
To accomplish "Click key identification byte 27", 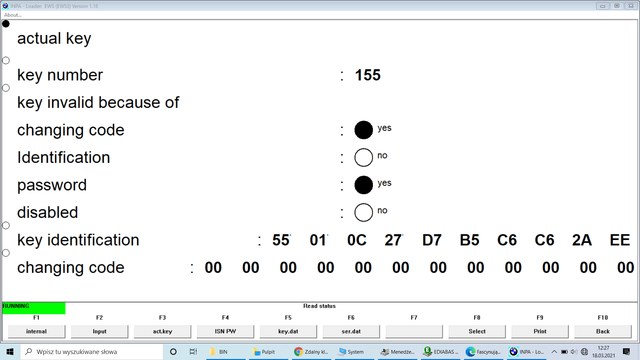I will [393, 240].
